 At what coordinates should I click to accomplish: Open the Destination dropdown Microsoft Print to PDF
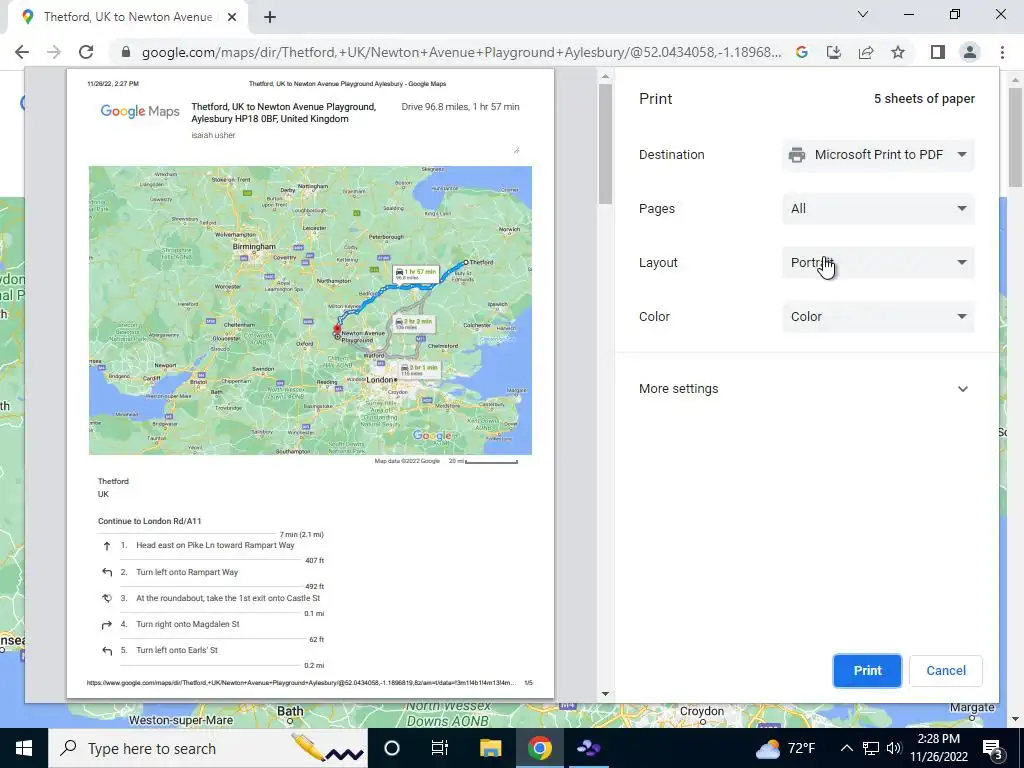point(878,155)
